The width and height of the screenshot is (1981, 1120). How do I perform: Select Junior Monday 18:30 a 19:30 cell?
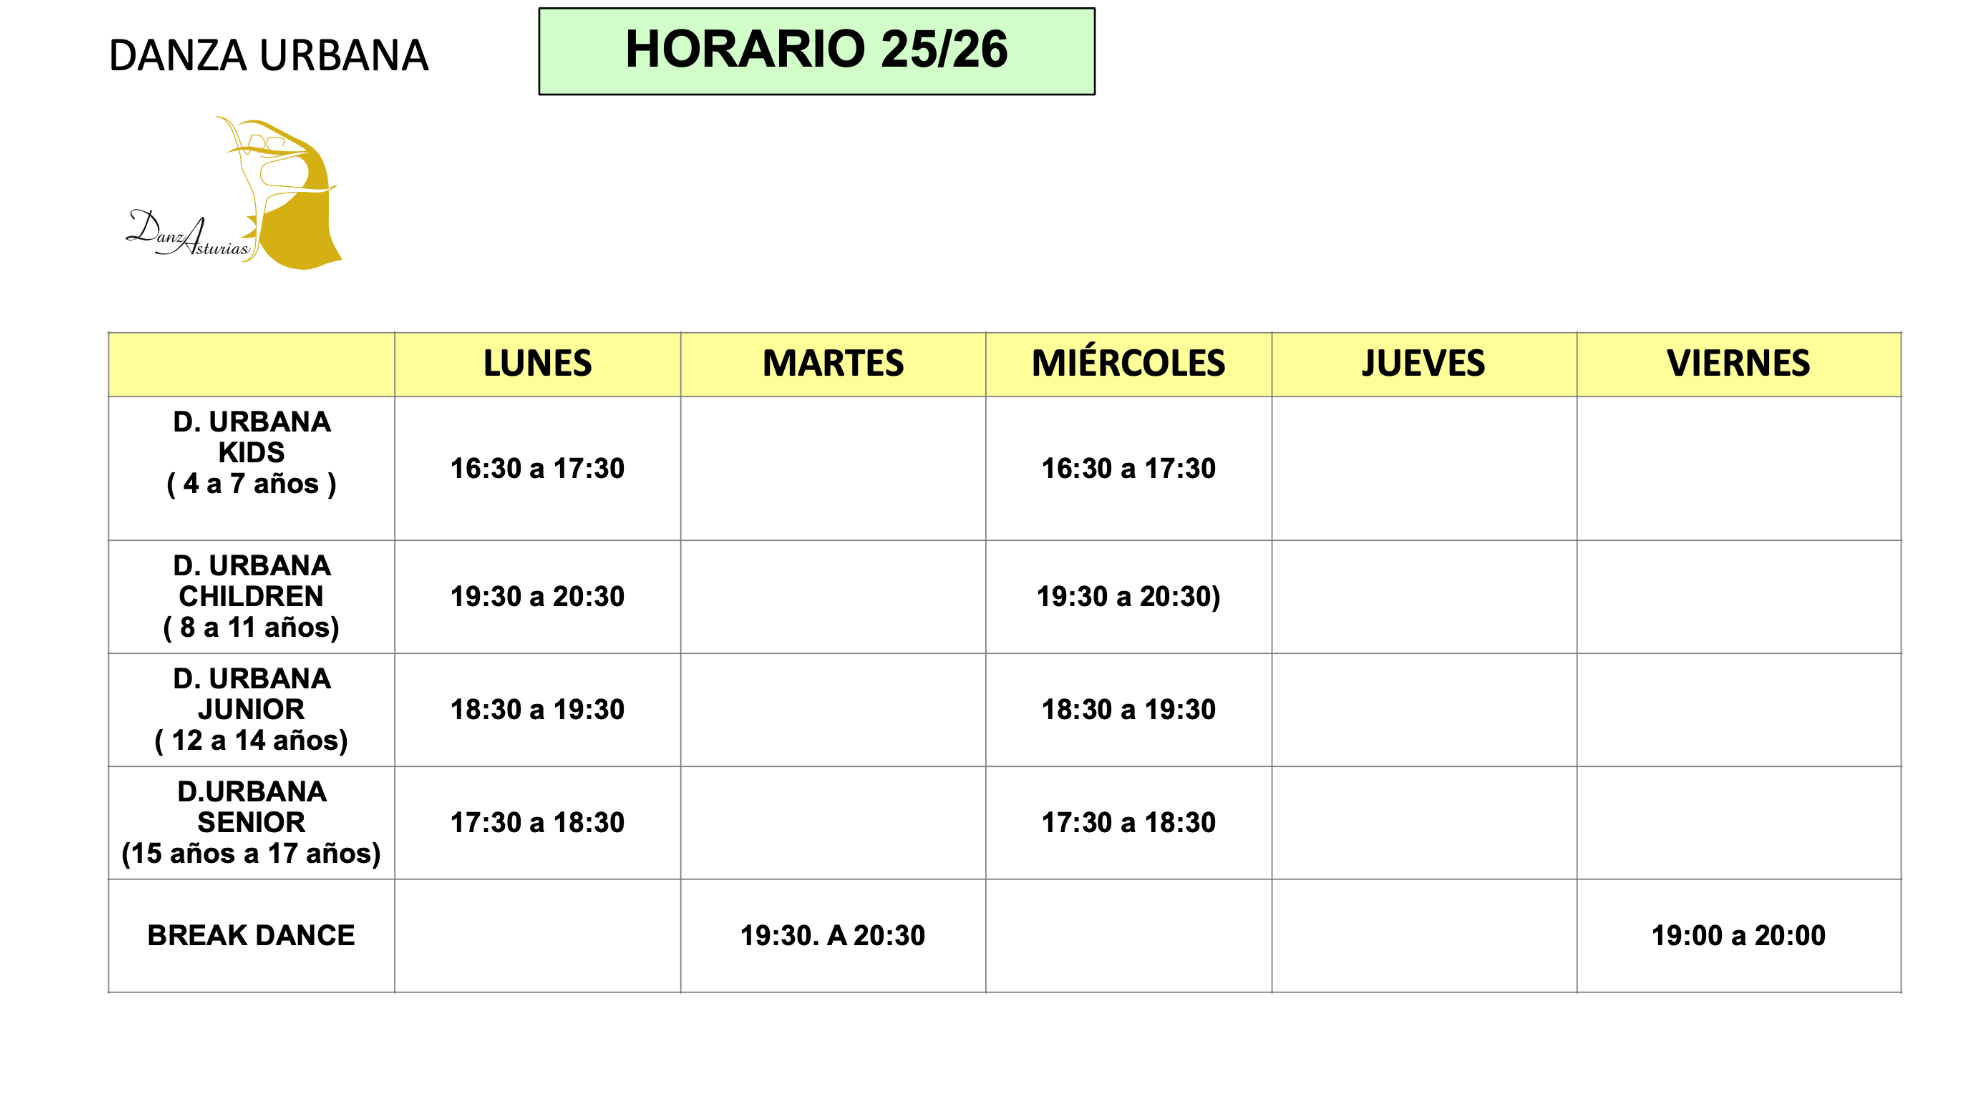click(x=537, y=709)
